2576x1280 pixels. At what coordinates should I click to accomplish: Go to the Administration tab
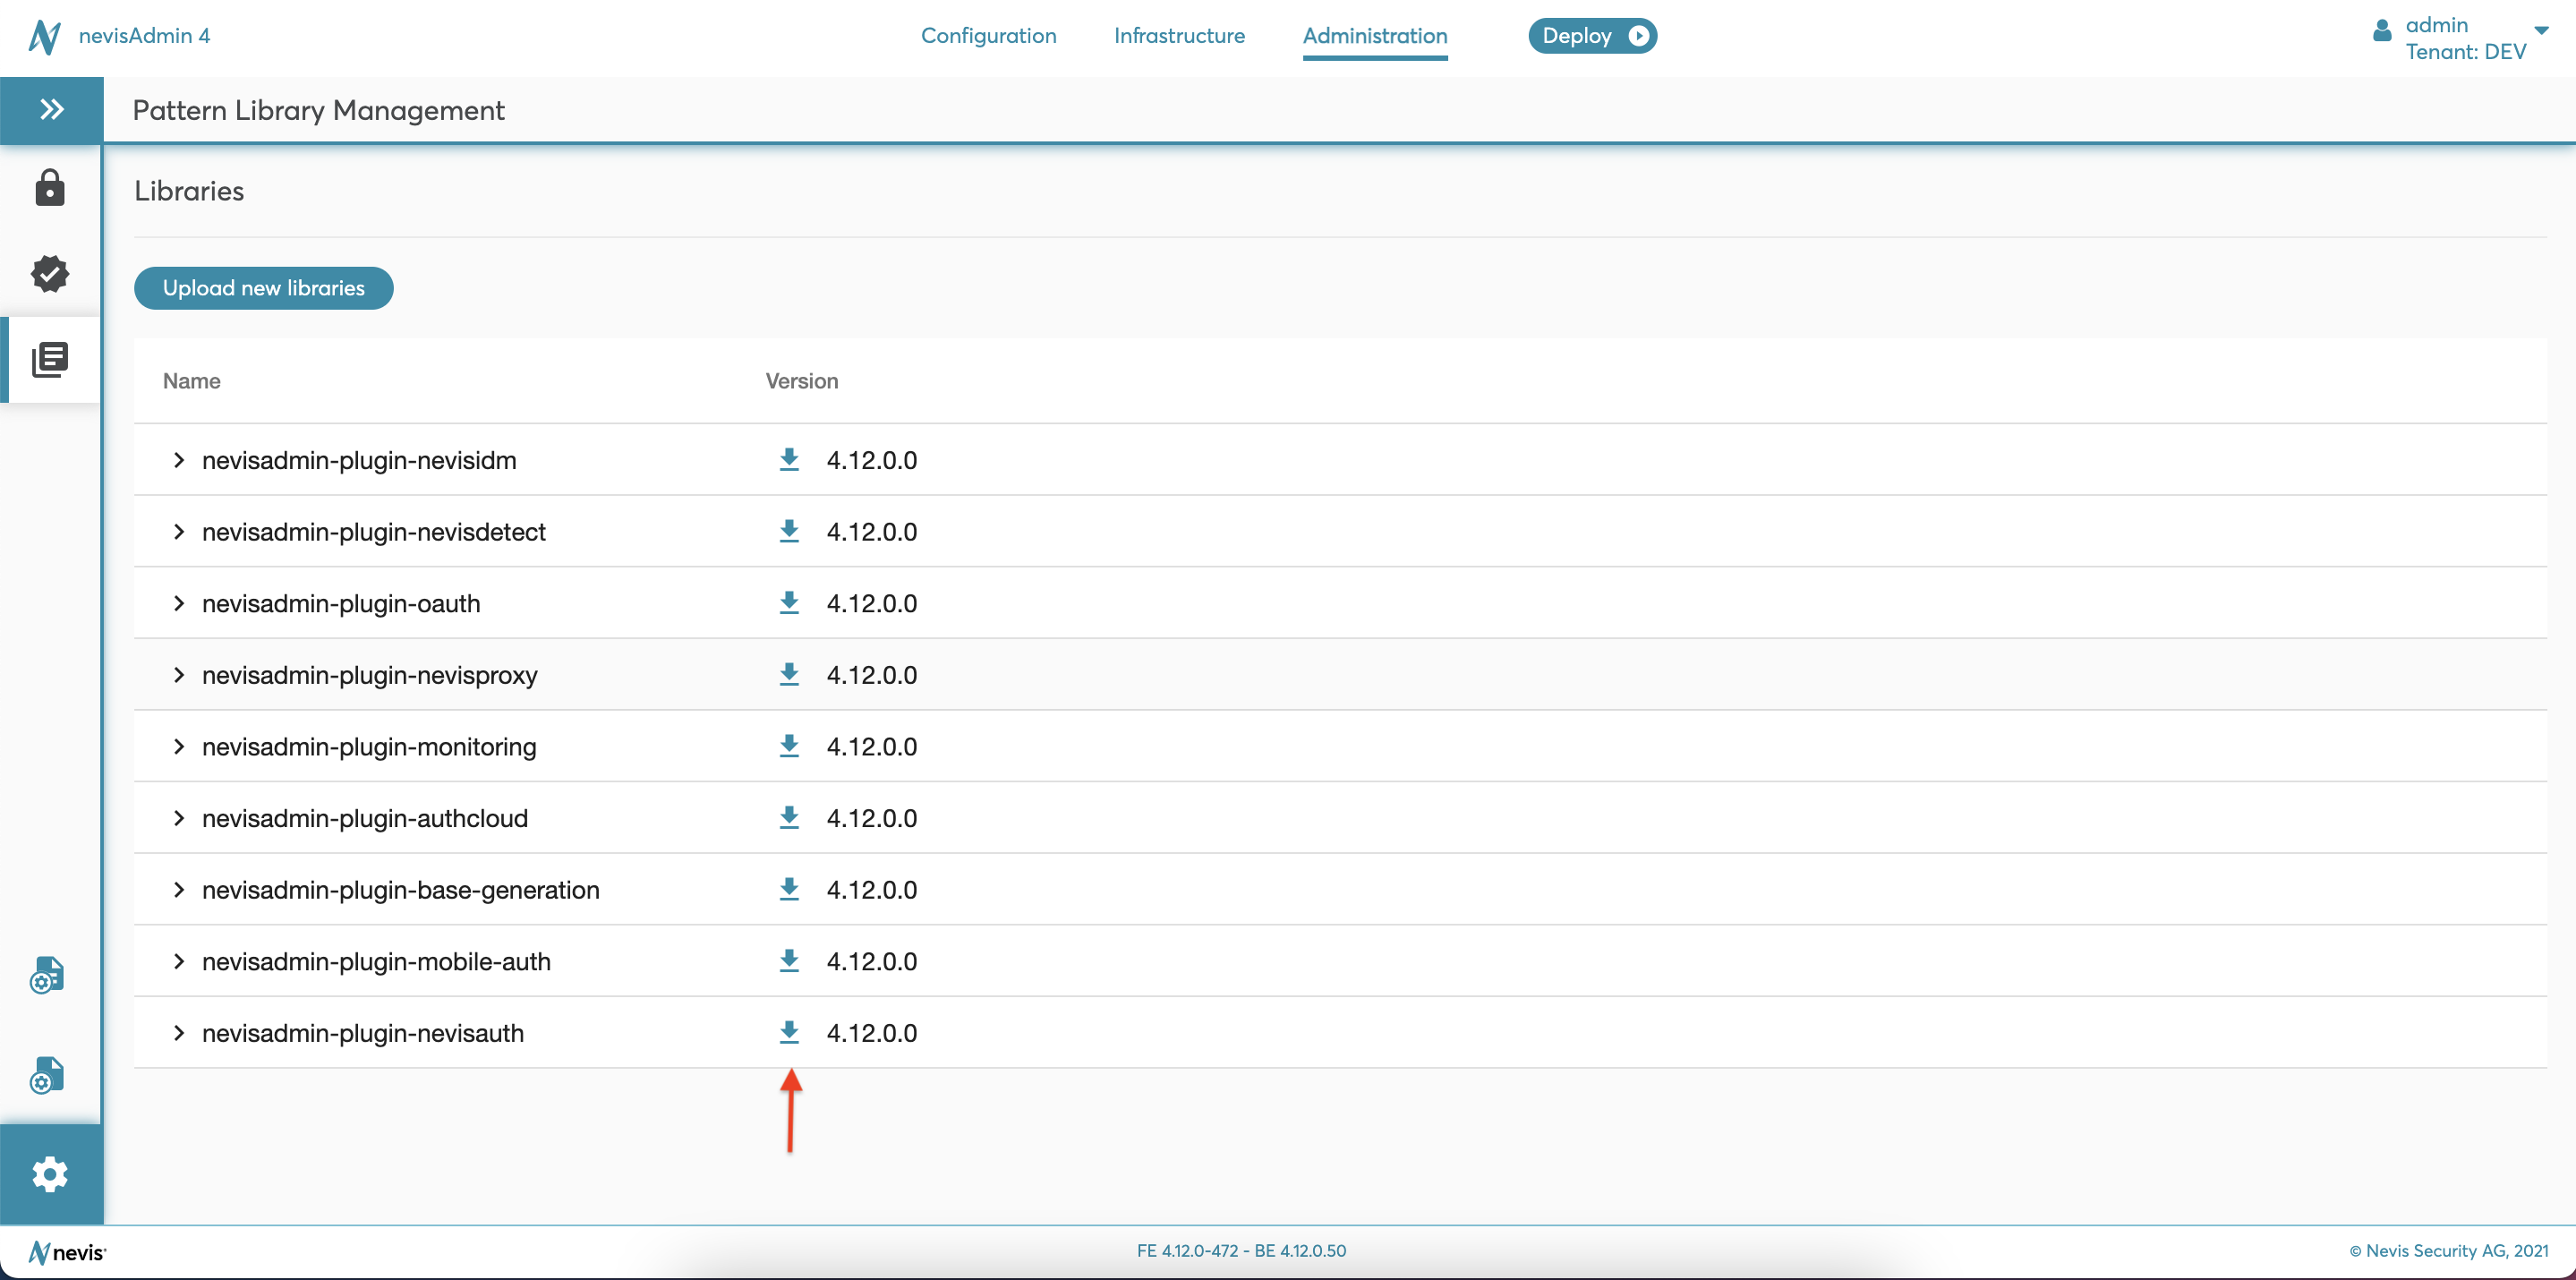click(x=1375, y=36)
